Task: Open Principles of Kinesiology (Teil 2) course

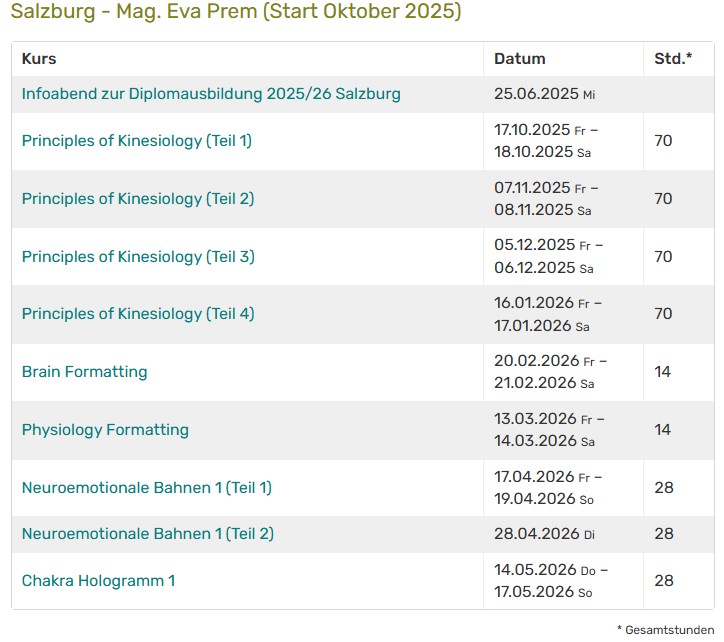Action: (138, 199)
